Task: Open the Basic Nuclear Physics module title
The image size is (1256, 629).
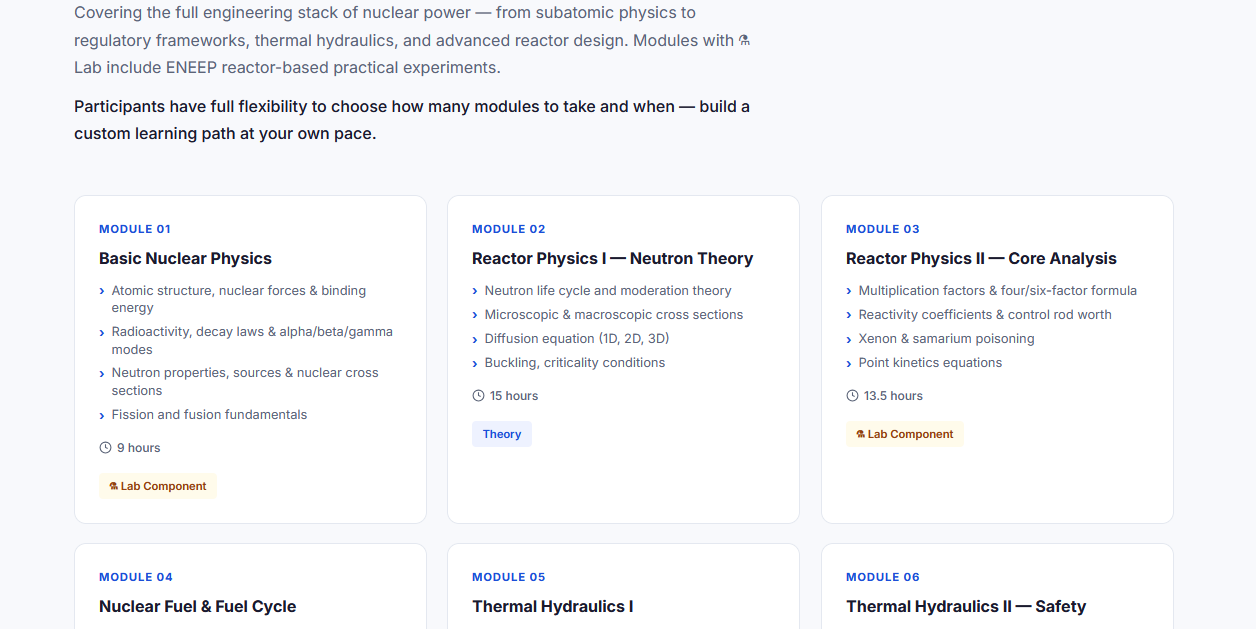Action: coord(185,258)
